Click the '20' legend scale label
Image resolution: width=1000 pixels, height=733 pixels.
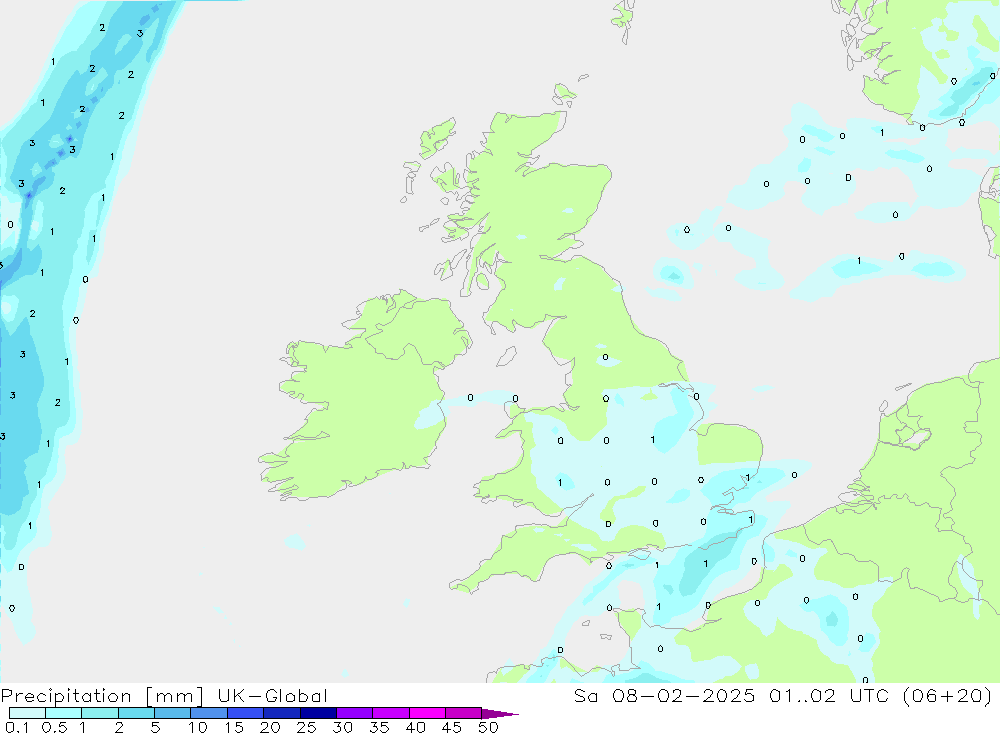coord(270,727)
